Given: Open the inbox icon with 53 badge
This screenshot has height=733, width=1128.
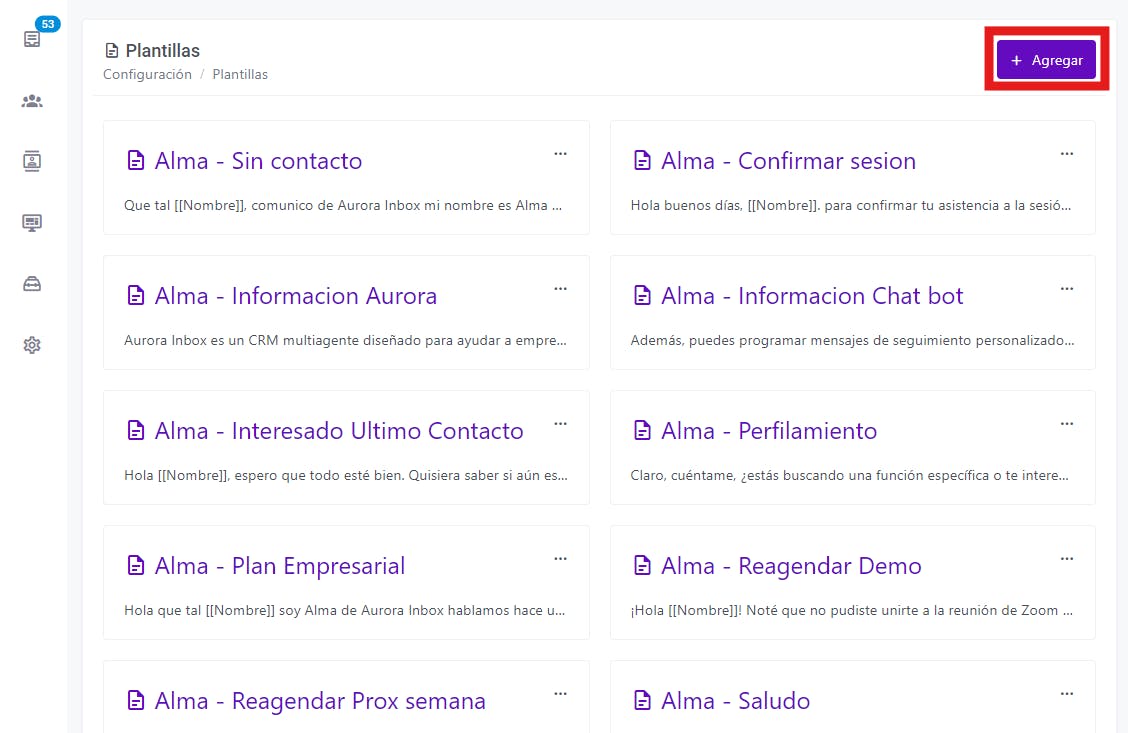Looking at the screenshot, I should tap(32, 40).
